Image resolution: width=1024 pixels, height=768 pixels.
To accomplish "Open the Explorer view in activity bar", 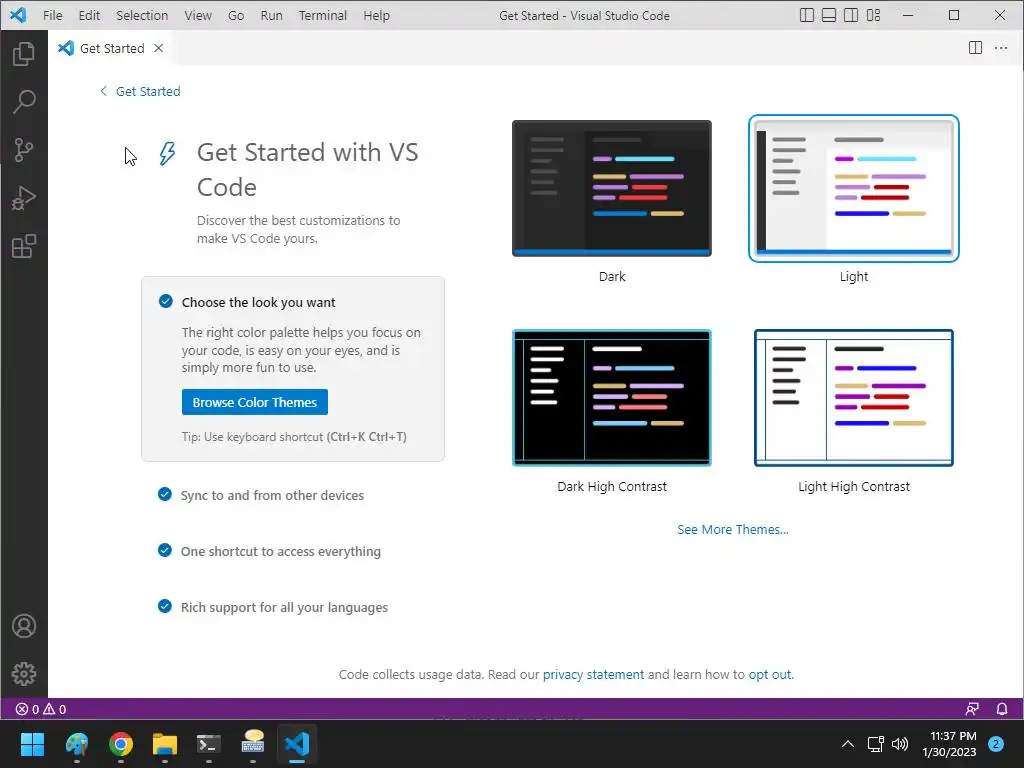I will coord(24,54).
